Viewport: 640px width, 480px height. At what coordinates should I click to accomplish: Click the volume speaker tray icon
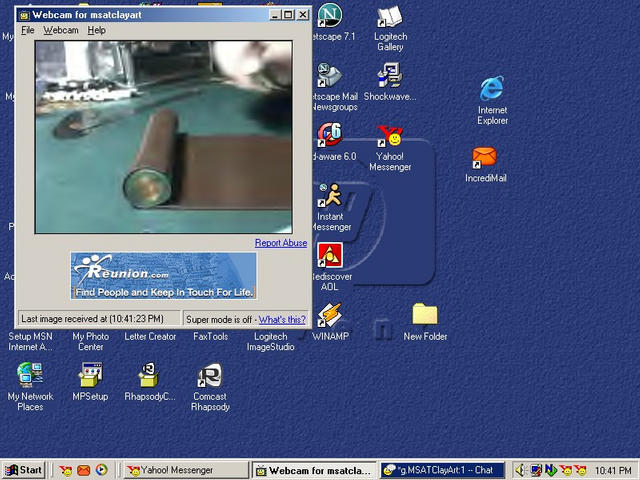[520, 471]
